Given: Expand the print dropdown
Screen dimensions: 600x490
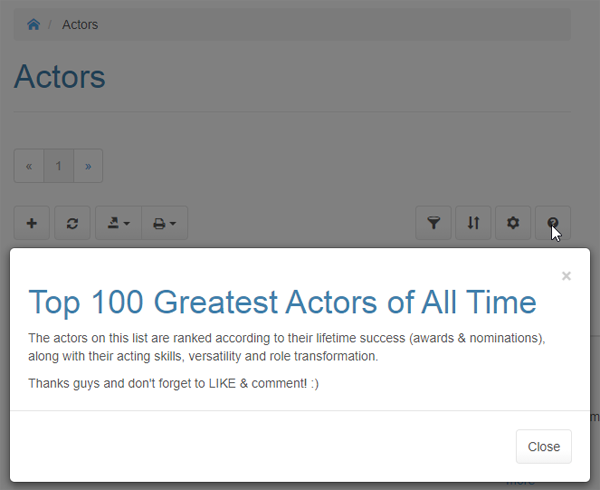Looking at the screenshot, I should [164, 223].
